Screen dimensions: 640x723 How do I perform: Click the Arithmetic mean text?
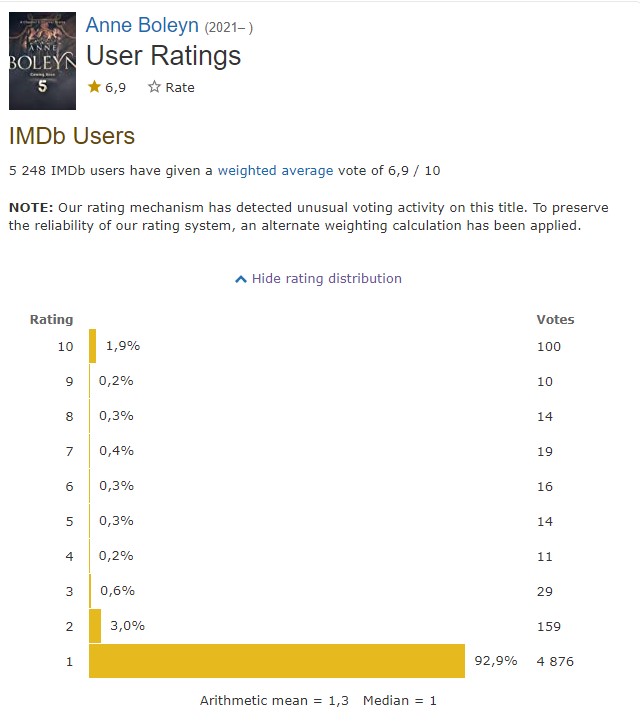point(274,700)
